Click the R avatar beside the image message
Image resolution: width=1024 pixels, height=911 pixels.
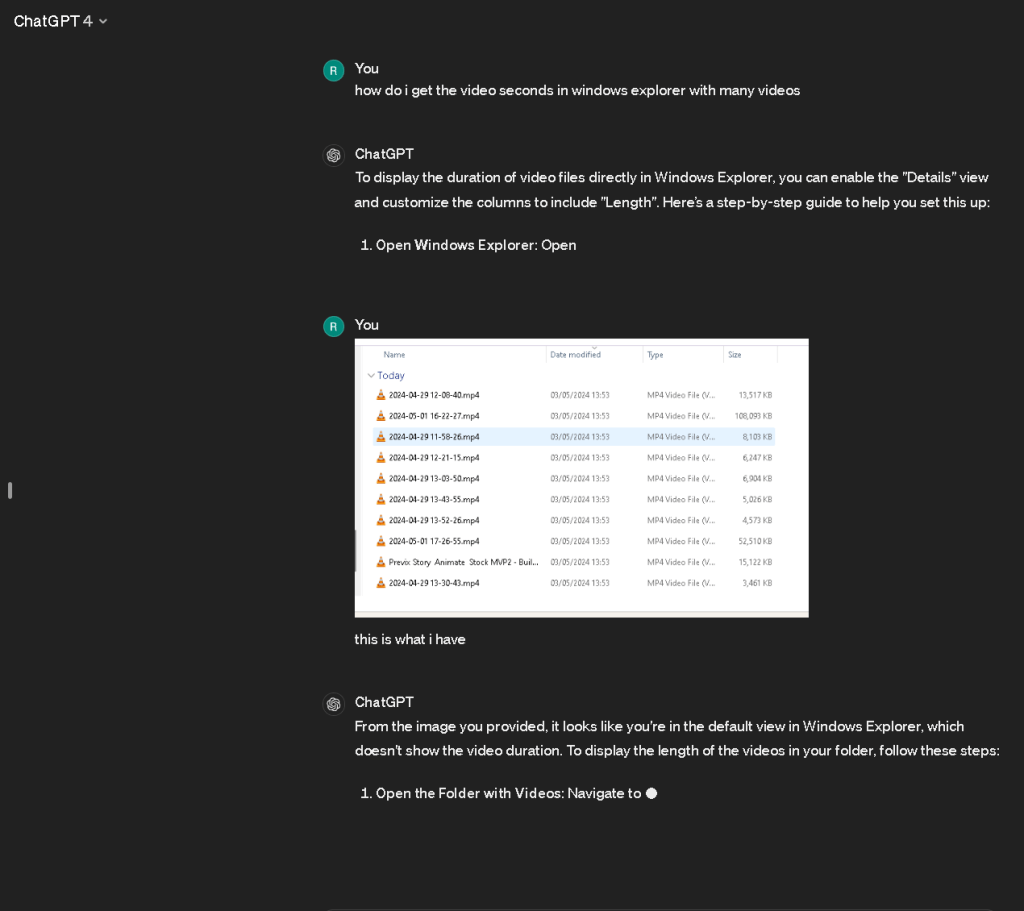click(334, 326)
